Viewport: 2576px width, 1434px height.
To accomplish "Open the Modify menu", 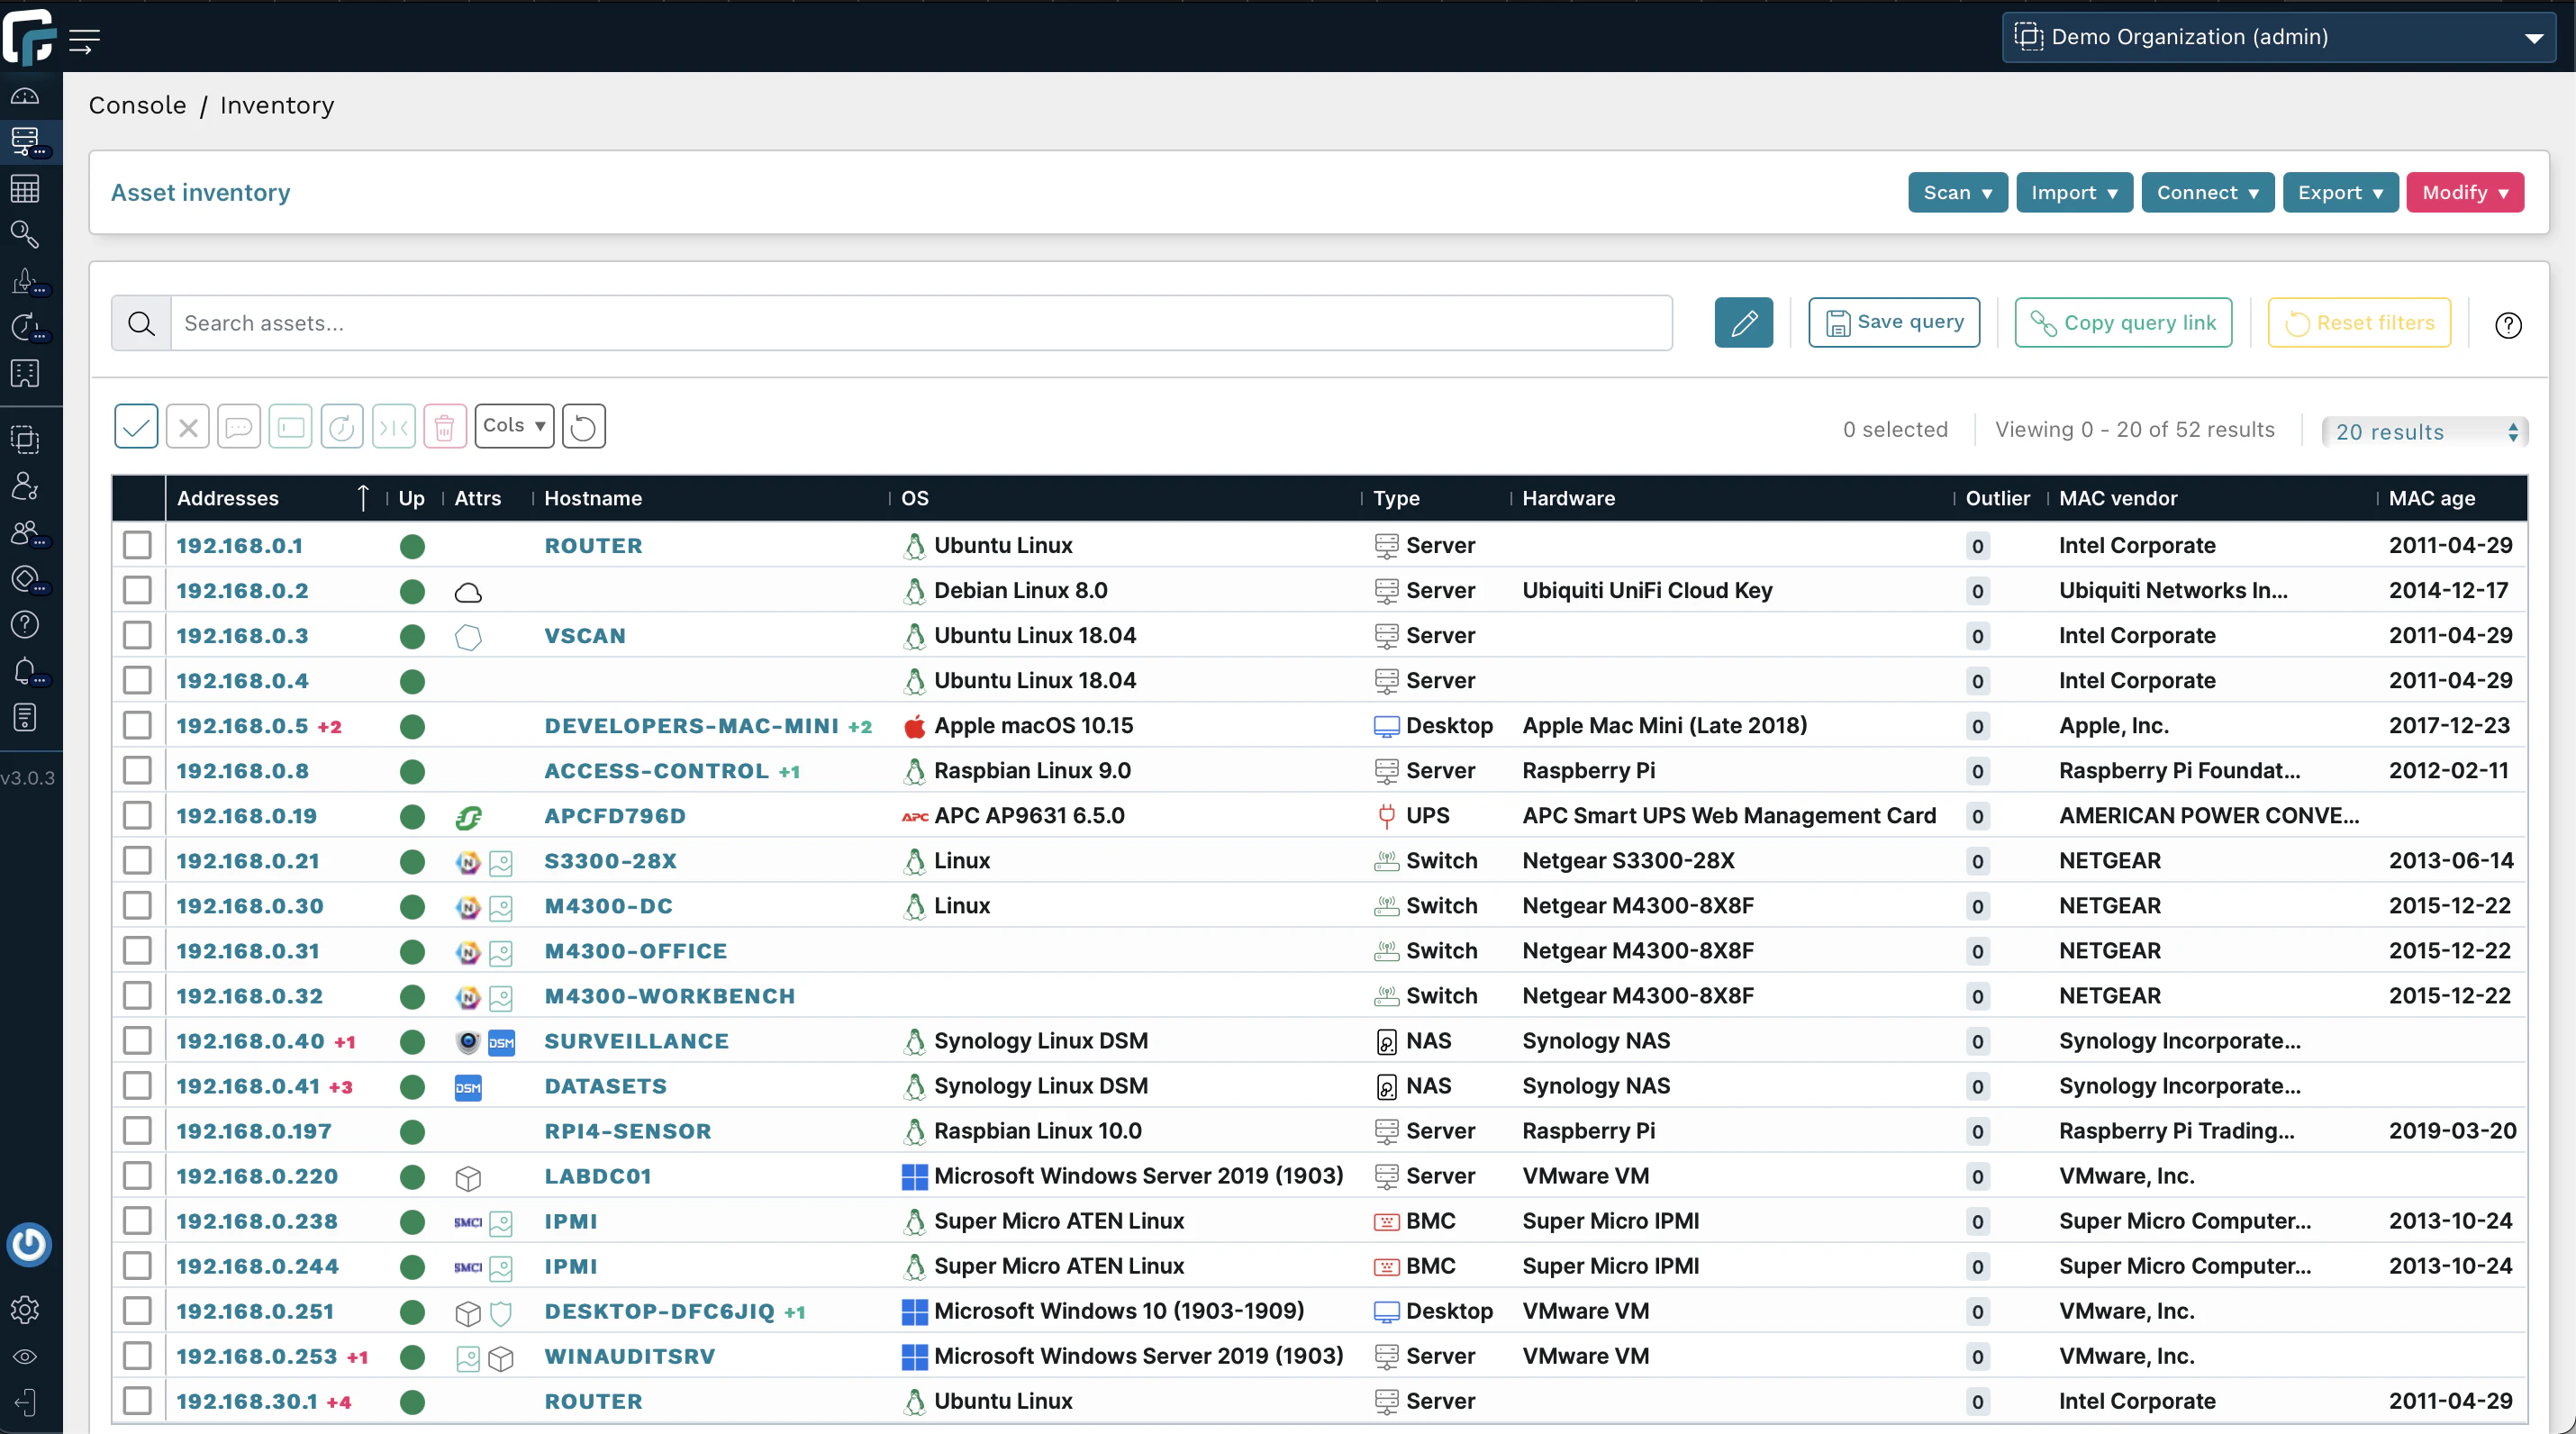I will [2464, 192].
